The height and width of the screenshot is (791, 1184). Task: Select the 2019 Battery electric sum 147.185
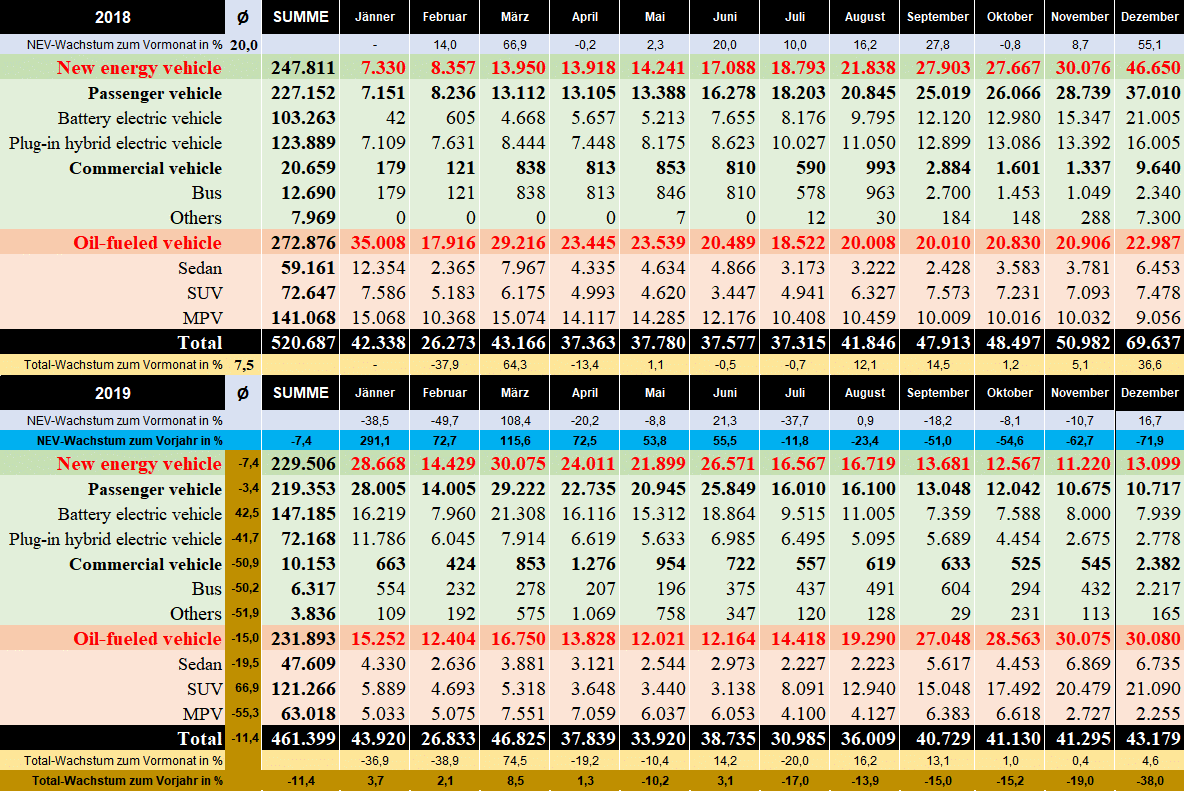(303, 514)
